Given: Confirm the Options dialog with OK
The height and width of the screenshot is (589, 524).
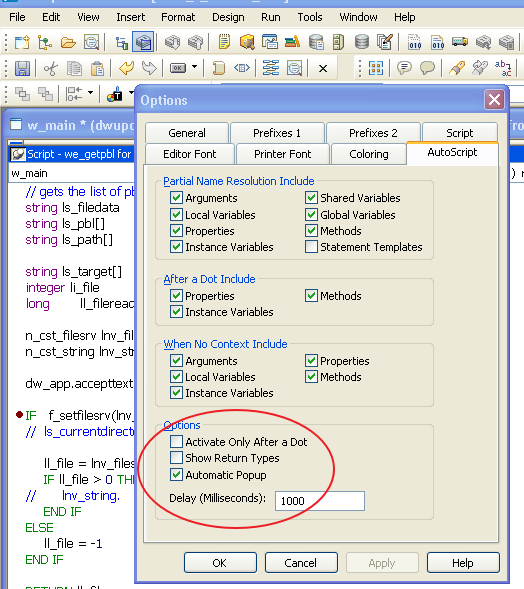Looking at the screenshot, I should (220, 563).
